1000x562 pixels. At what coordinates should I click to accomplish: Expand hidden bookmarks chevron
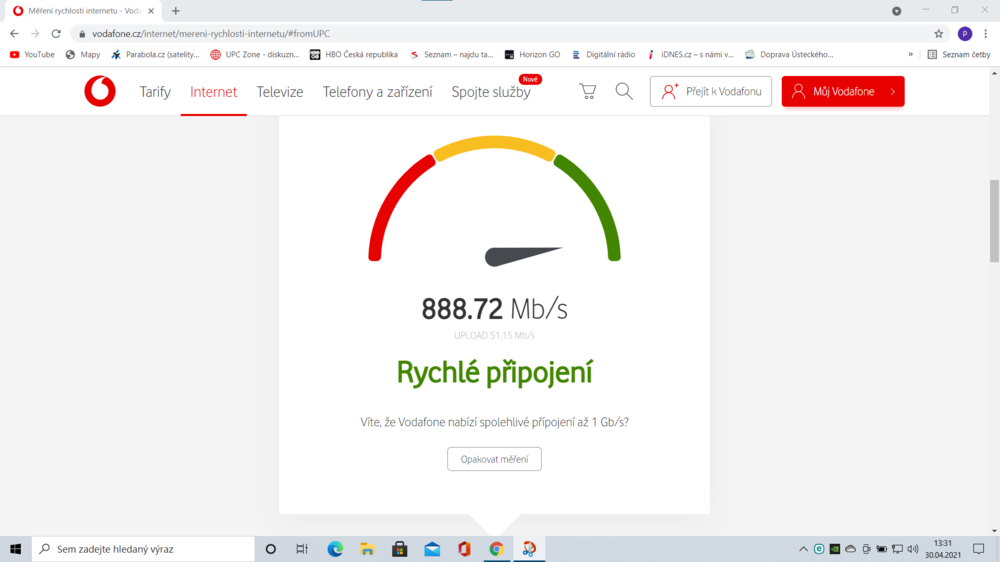911,55
